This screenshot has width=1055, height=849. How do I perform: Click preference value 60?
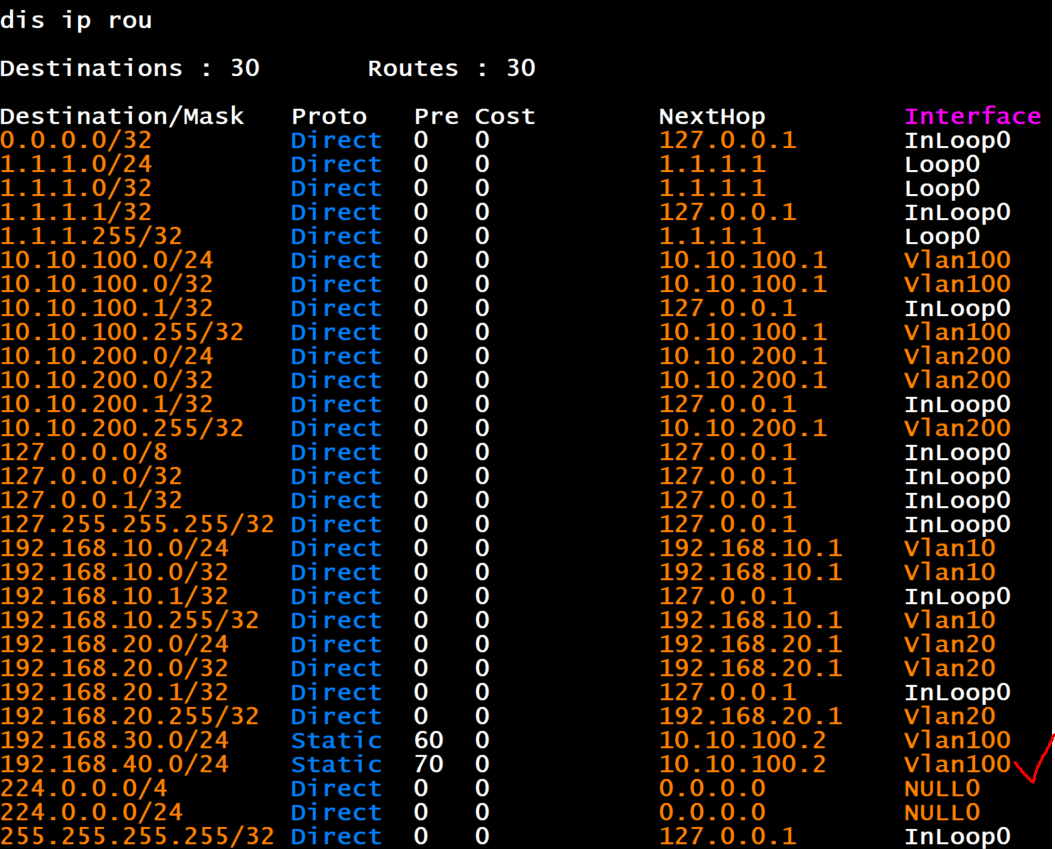point(429,740)
